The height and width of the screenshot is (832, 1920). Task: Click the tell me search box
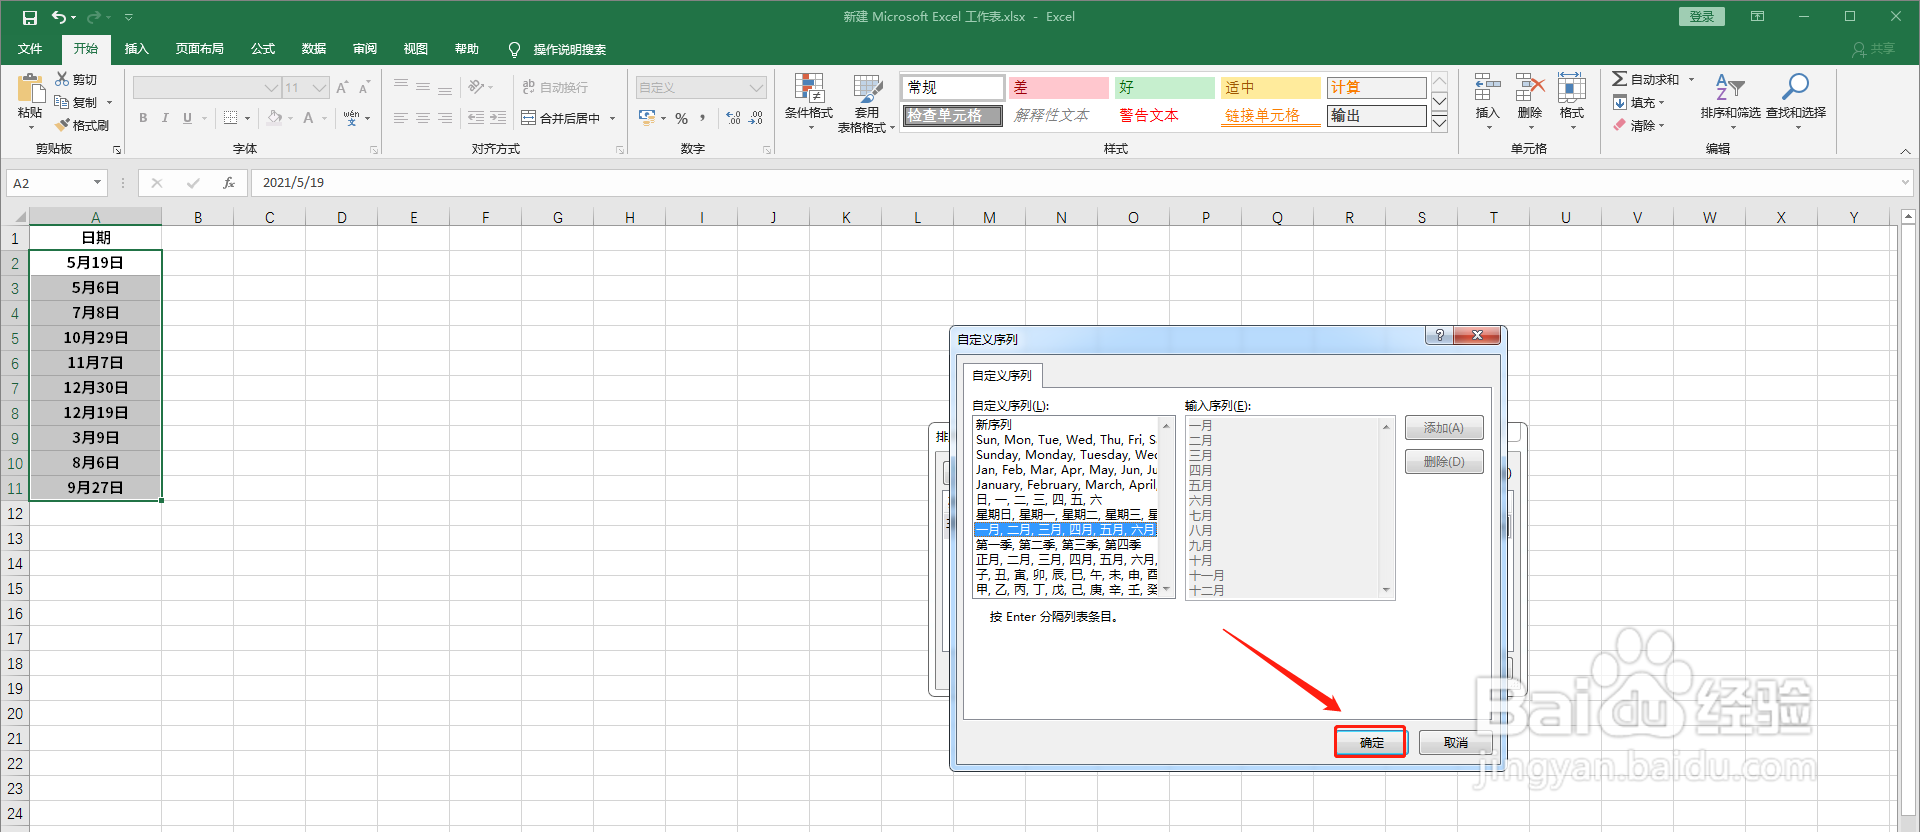pyautogui.click(x=569, y=49)
